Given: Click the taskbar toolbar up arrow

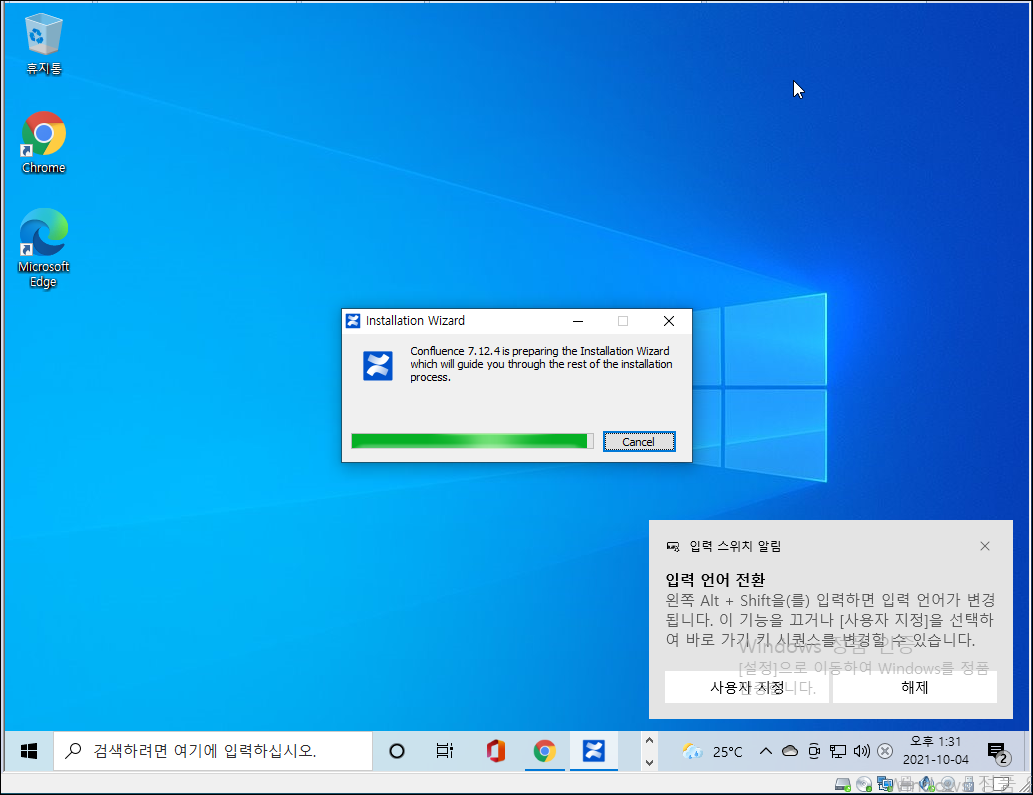Looking at the screenshot, I should pos(650,740).
